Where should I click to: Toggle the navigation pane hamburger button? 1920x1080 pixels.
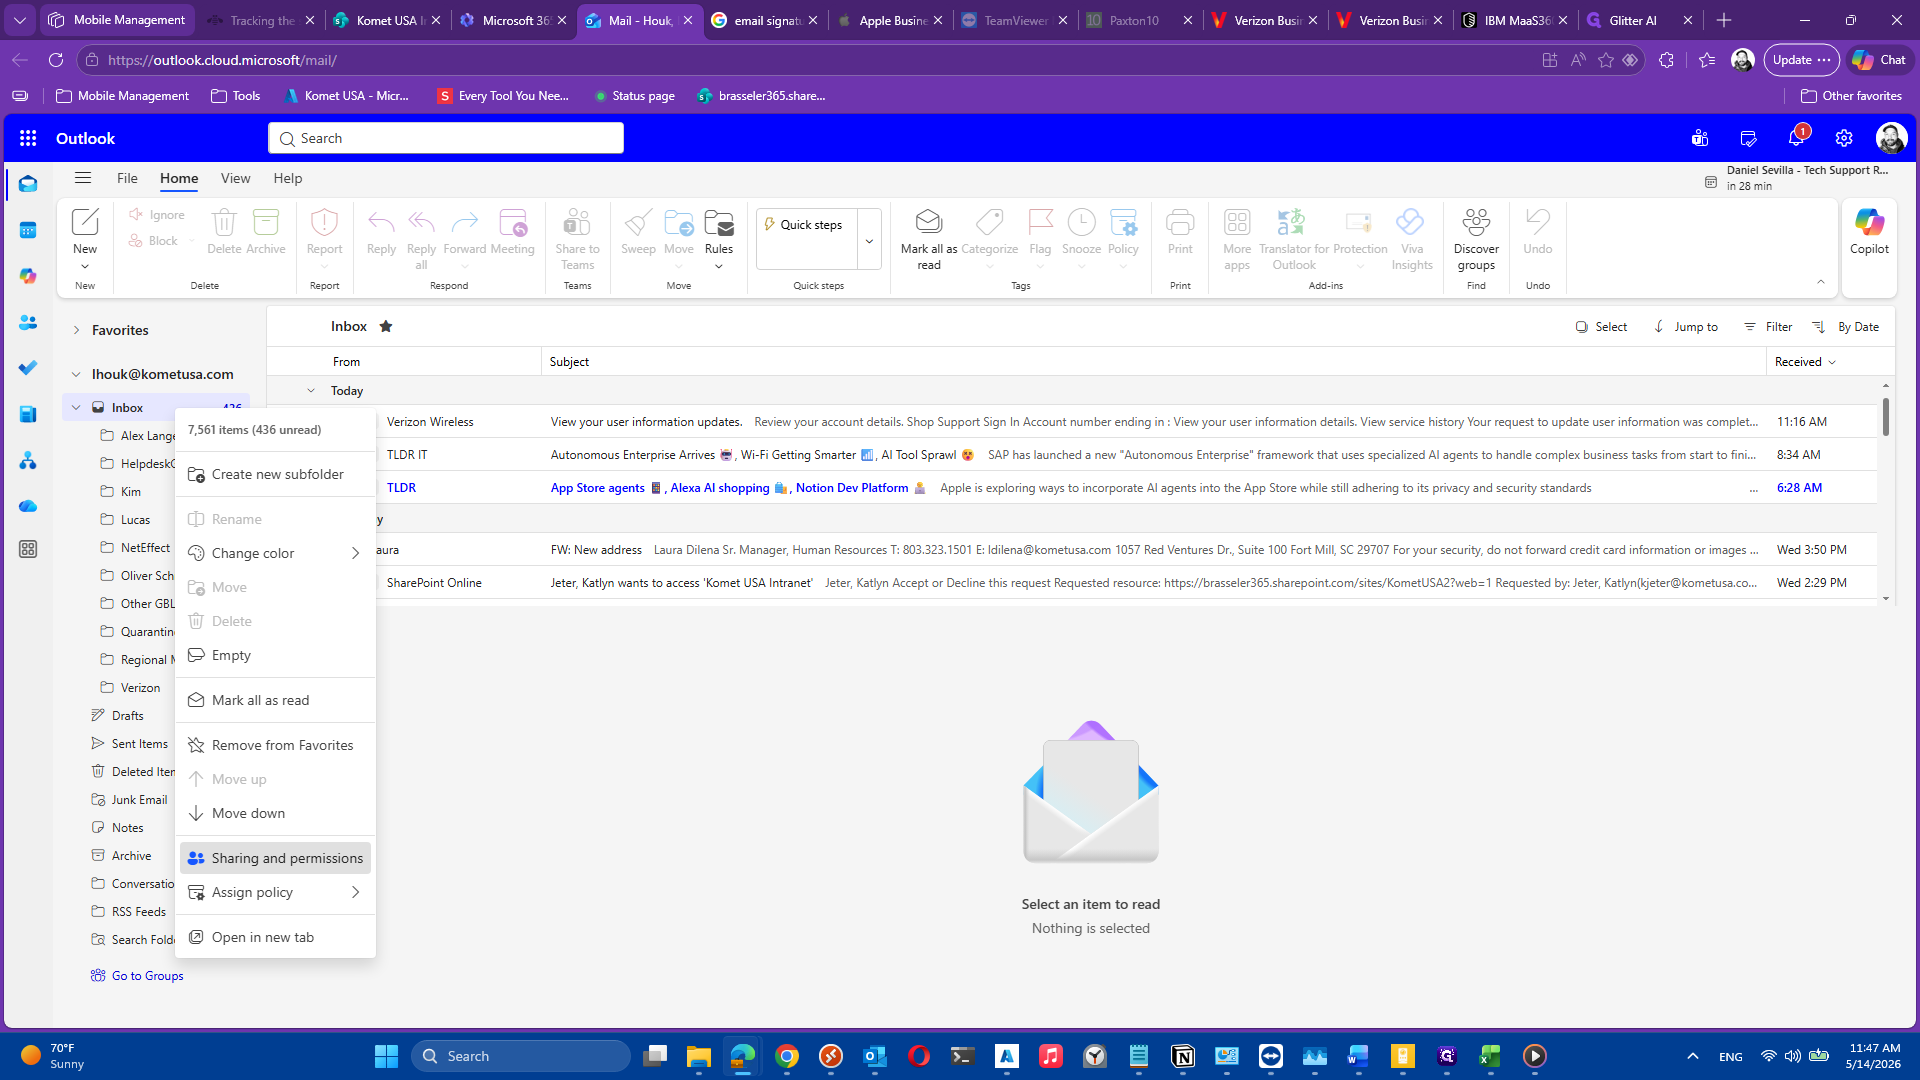click(83, 178)
